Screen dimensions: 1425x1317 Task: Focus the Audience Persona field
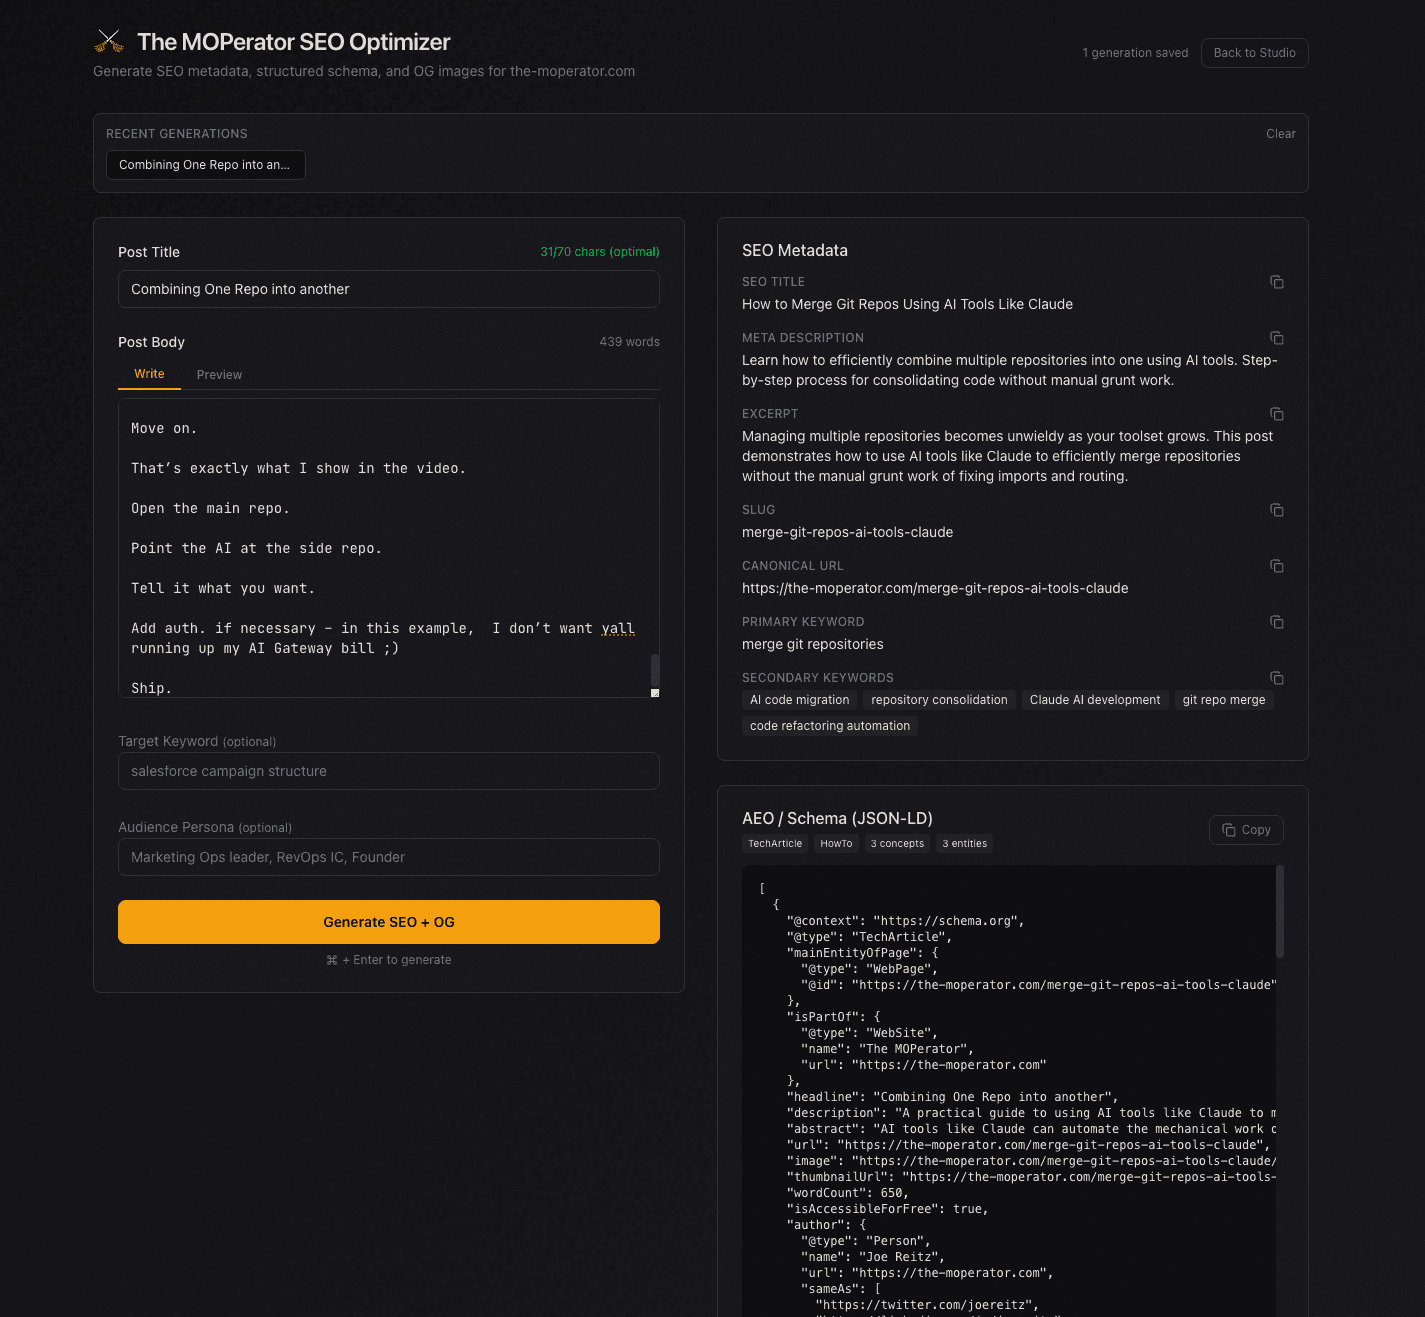389,857
